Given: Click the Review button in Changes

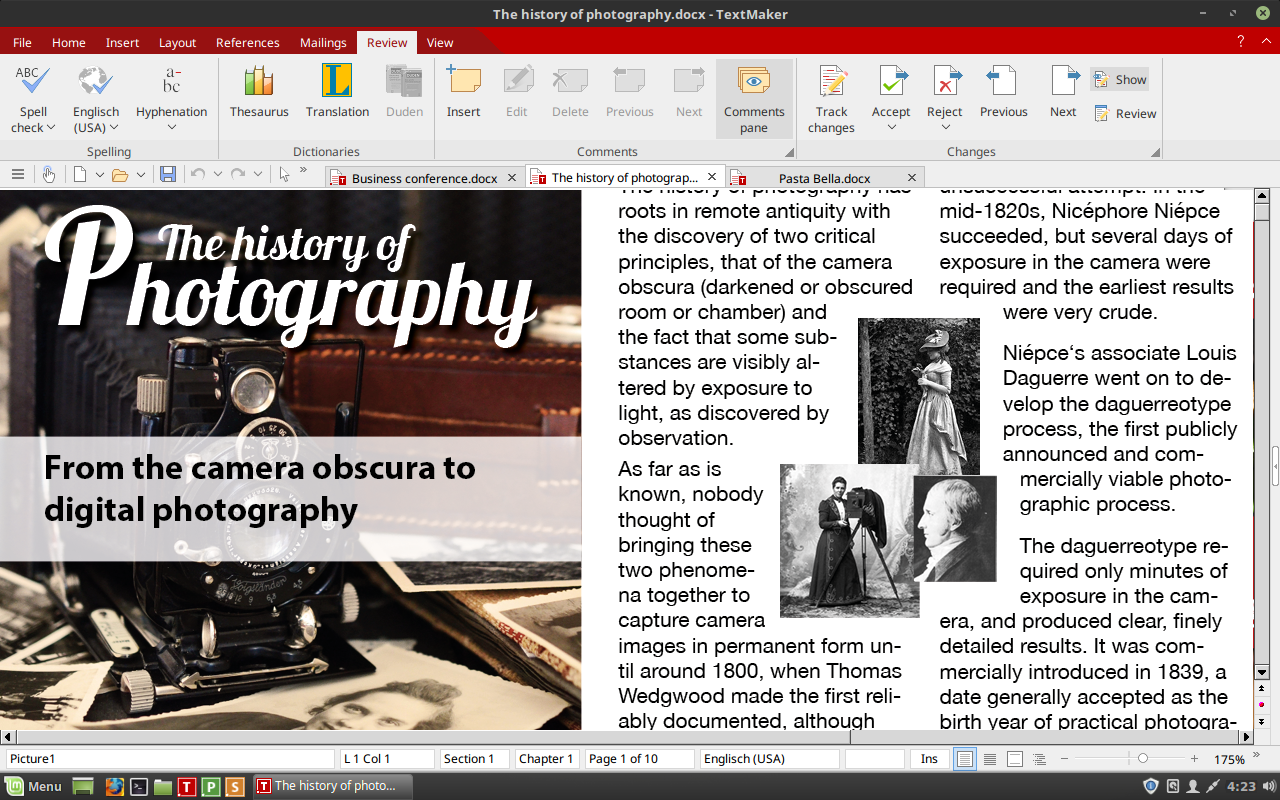Looking at the screenshot, I should [x=1126, y=114].
